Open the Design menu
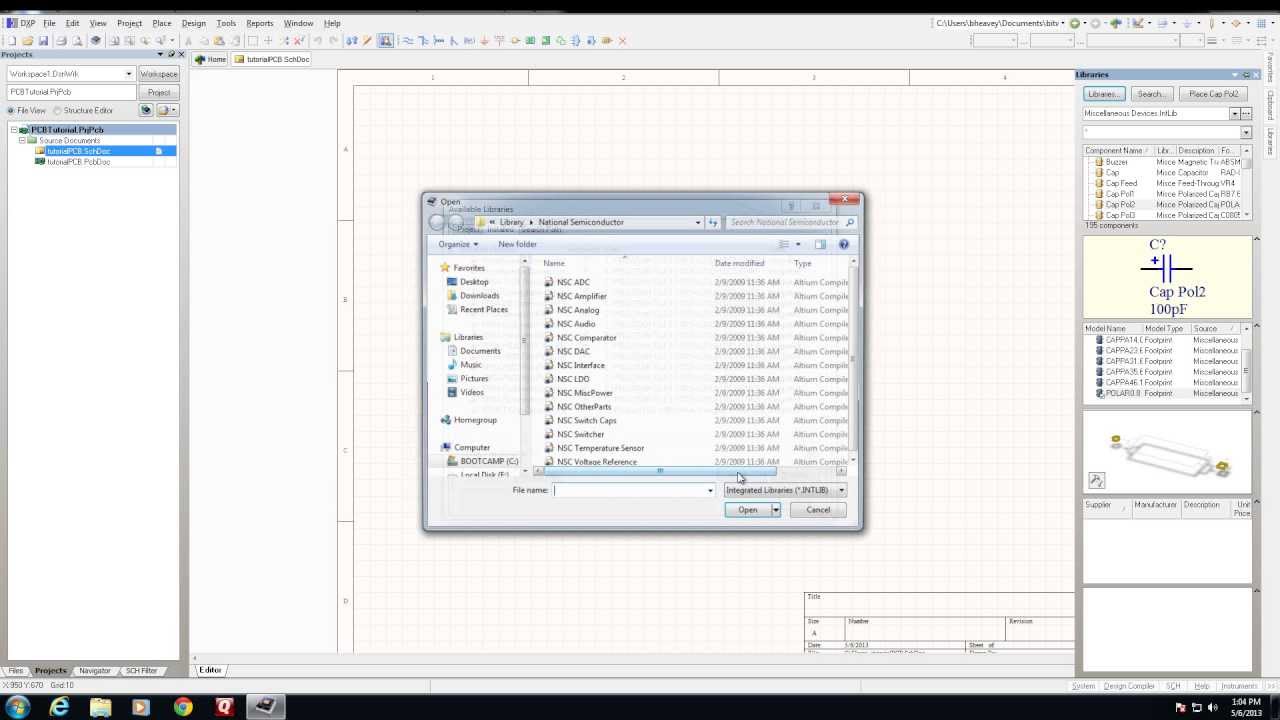The width and height of the screenshot is (1280, 720). [194, 23]
